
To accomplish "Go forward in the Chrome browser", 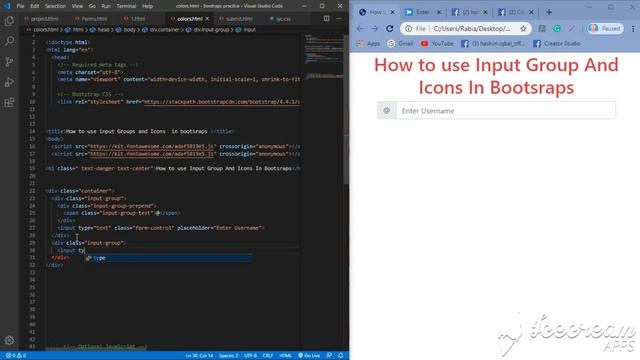I will coord(375,29).
